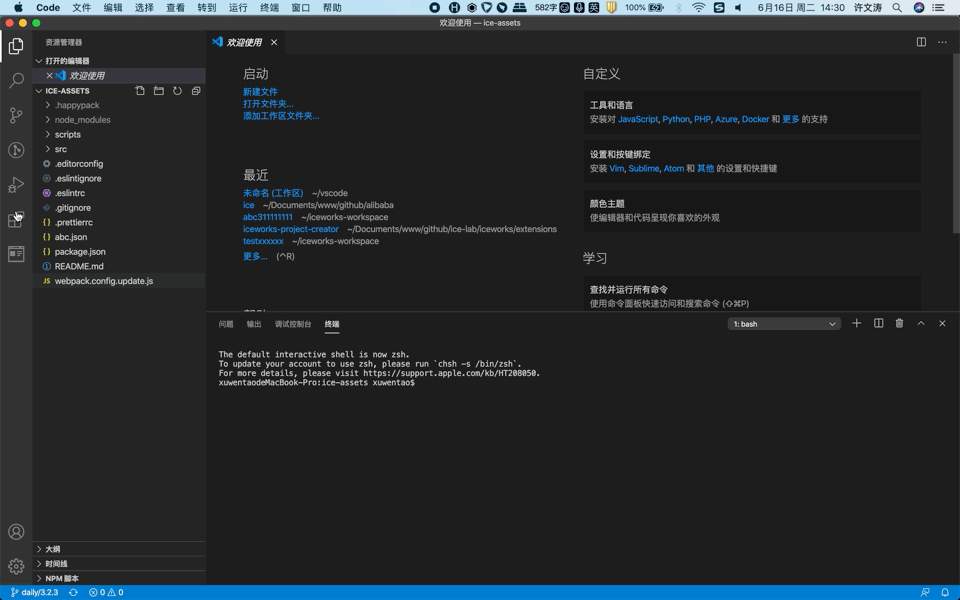Switch to the 调试控制台 panel tab
The image size is (960, 600).
click(293, 324)
